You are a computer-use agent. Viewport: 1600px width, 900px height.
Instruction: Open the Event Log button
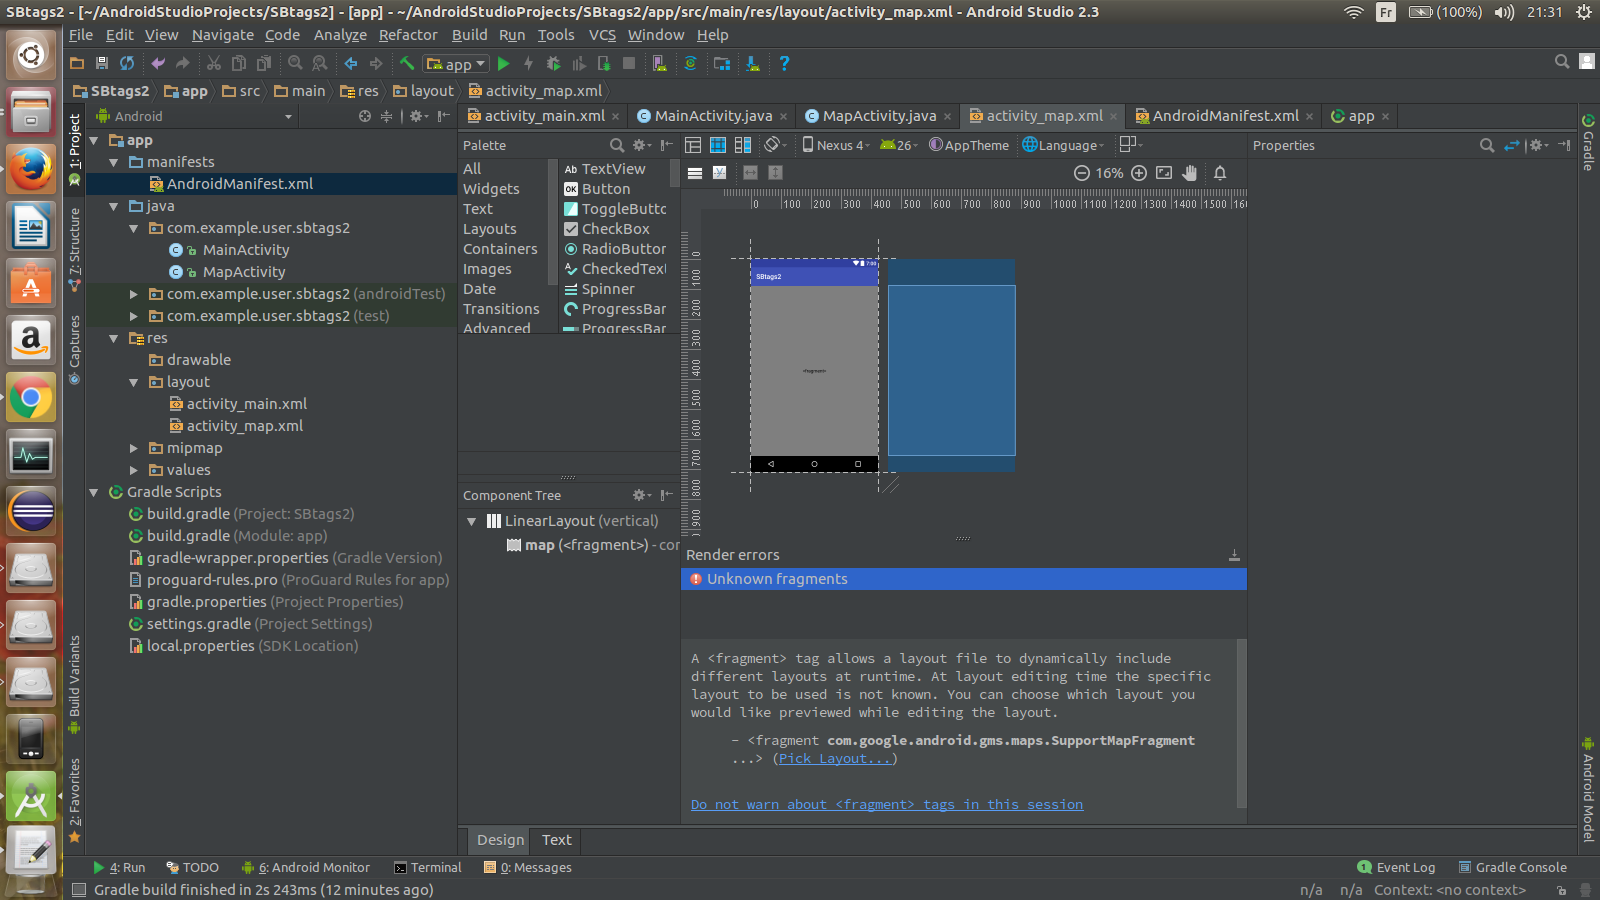pos(1396,867)
